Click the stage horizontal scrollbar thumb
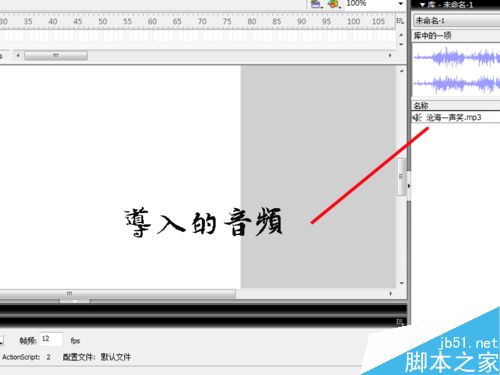 [117, 293]
